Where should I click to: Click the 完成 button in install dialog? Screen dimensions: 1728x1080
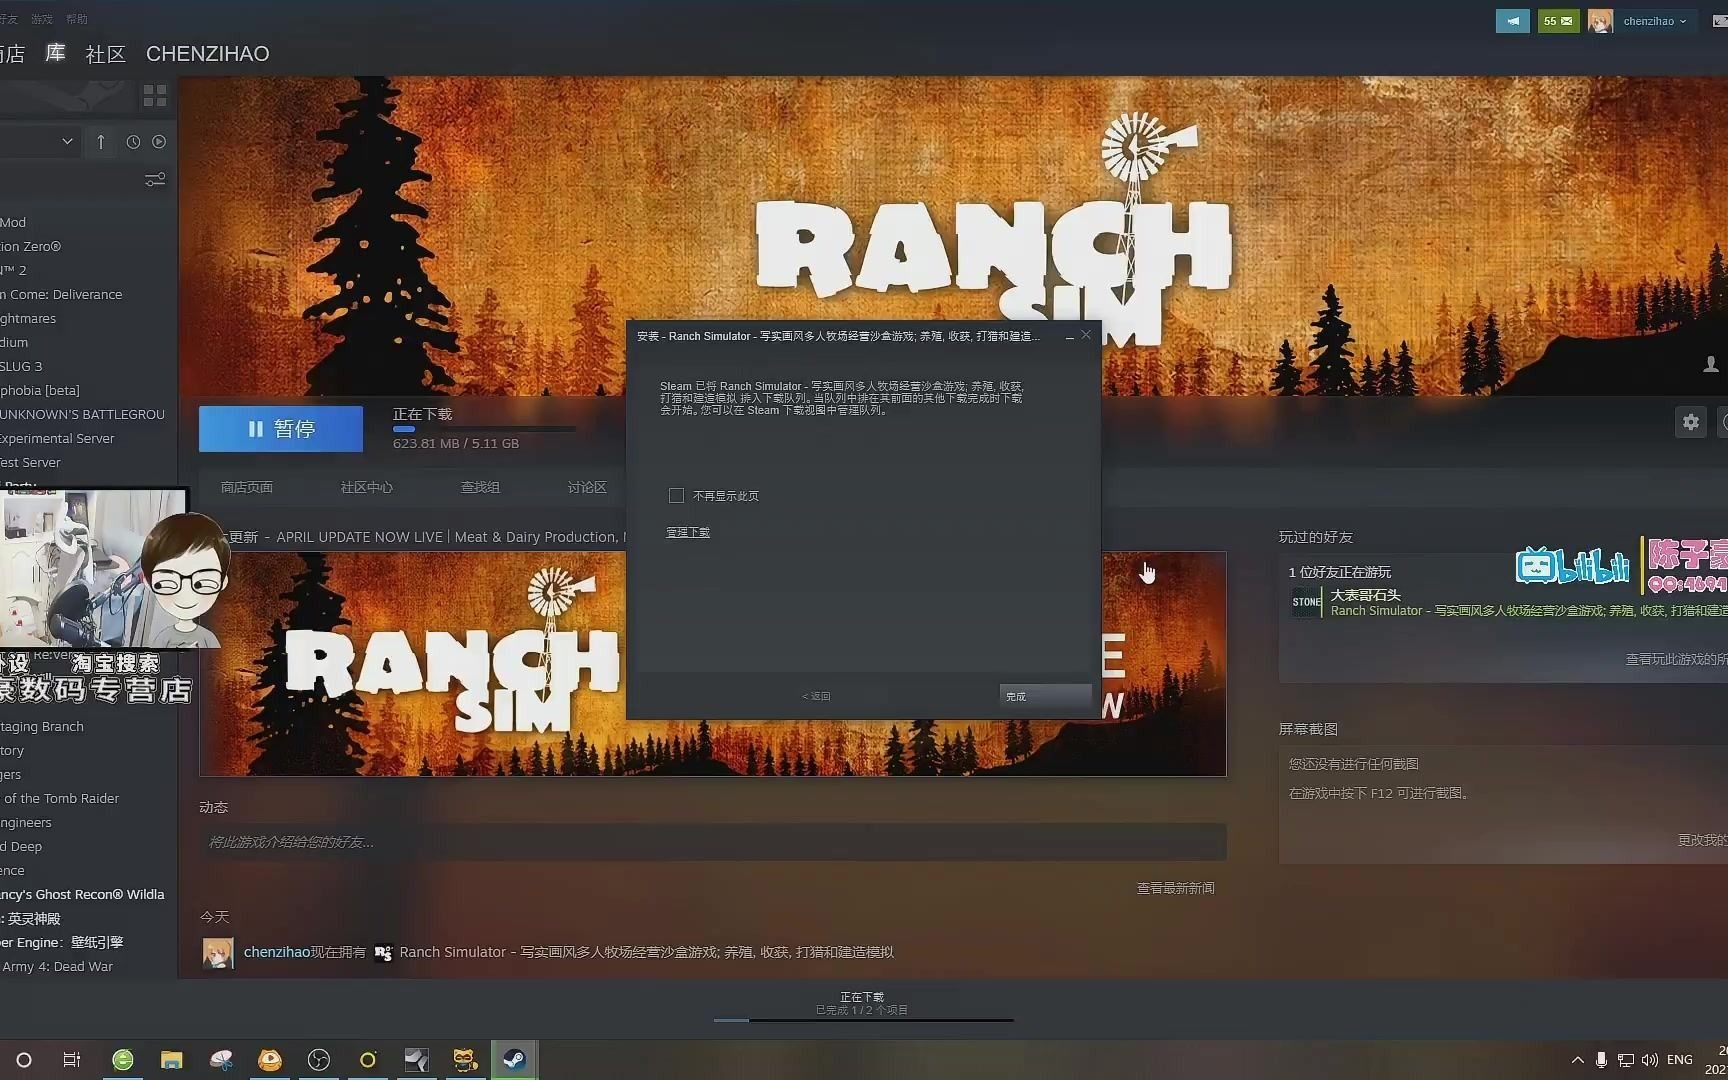click(1045, 696)
